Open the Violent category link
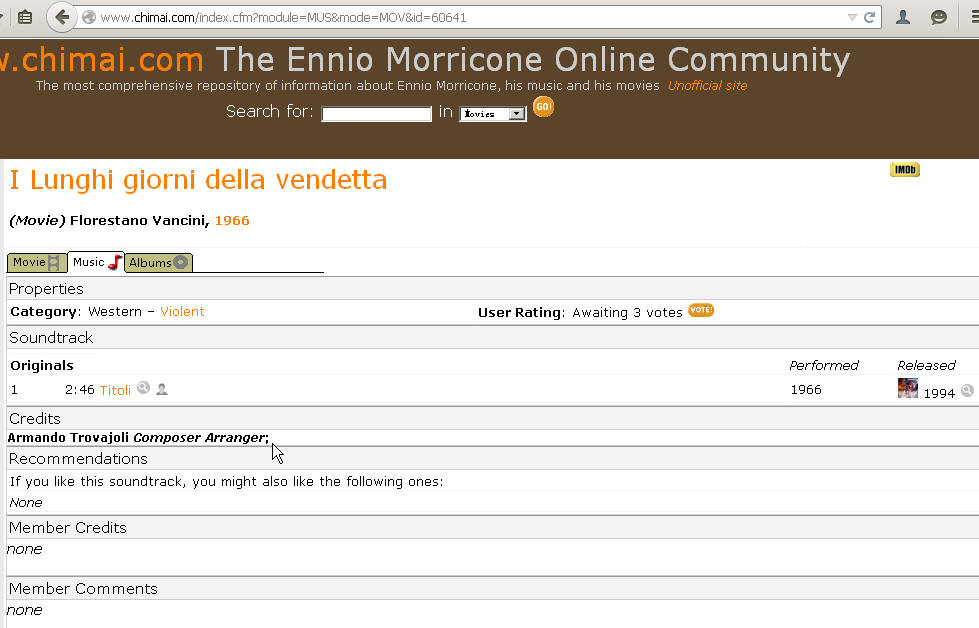The height and width of the screenshot is (628, 979). 182,312
